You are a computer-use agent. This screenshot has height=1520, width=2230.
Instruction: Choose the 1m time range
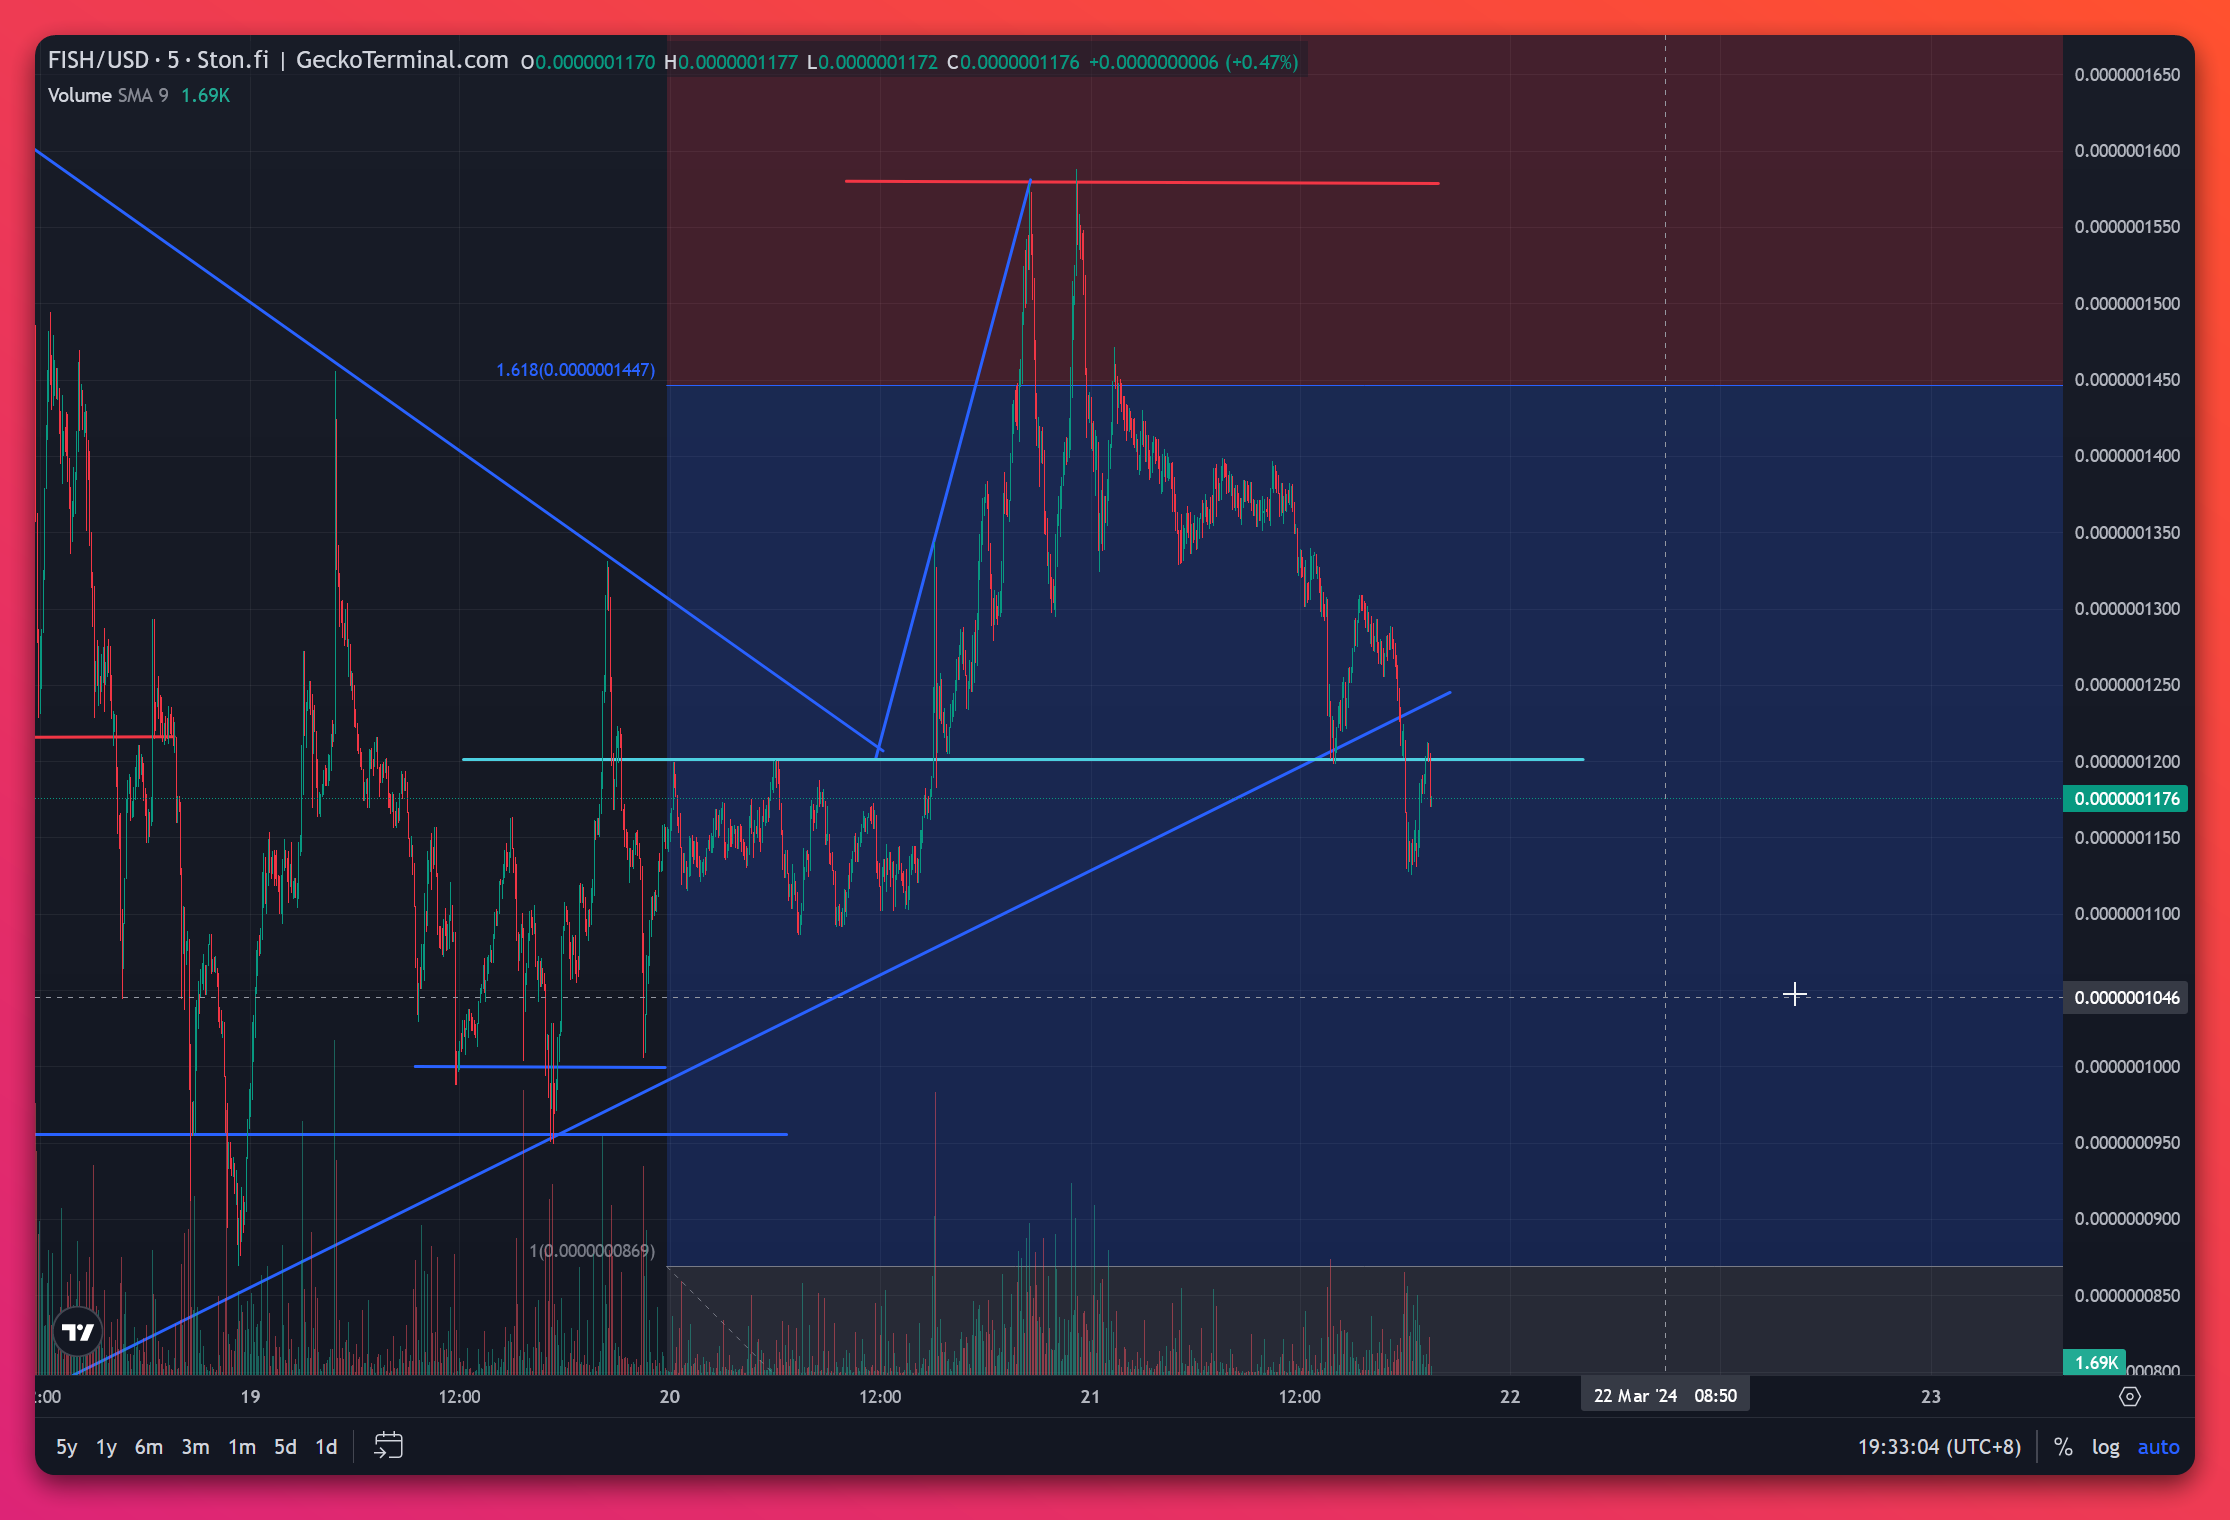pyautogui.click(x=242, y=1447)
